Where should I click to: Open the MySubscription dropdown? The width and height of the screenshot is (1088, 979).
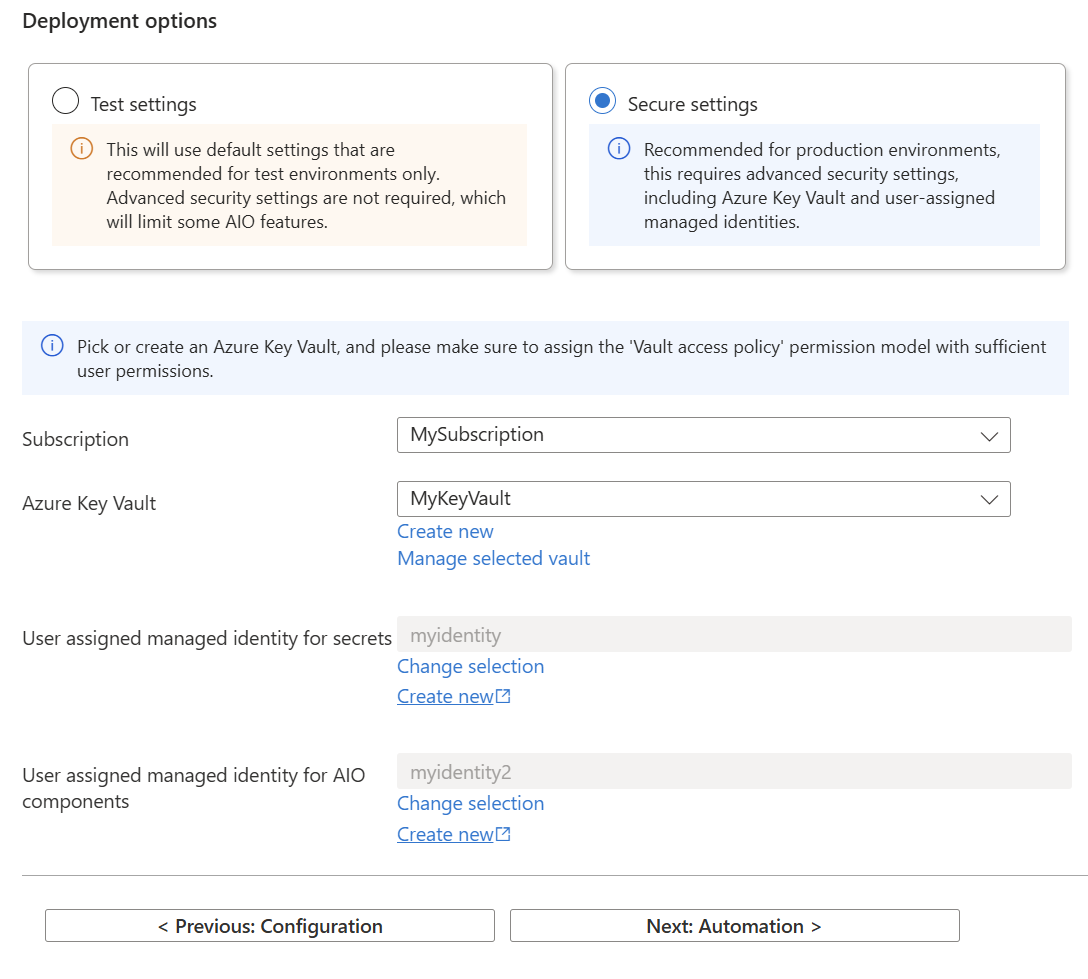point(703,435)
